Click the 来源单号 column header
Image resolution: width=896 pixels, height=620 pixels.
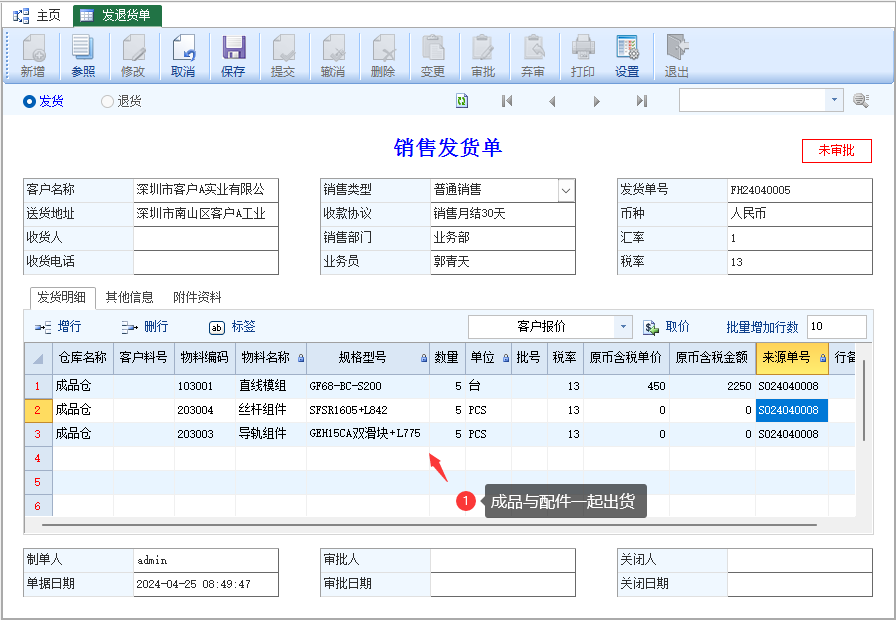point(792,358)
